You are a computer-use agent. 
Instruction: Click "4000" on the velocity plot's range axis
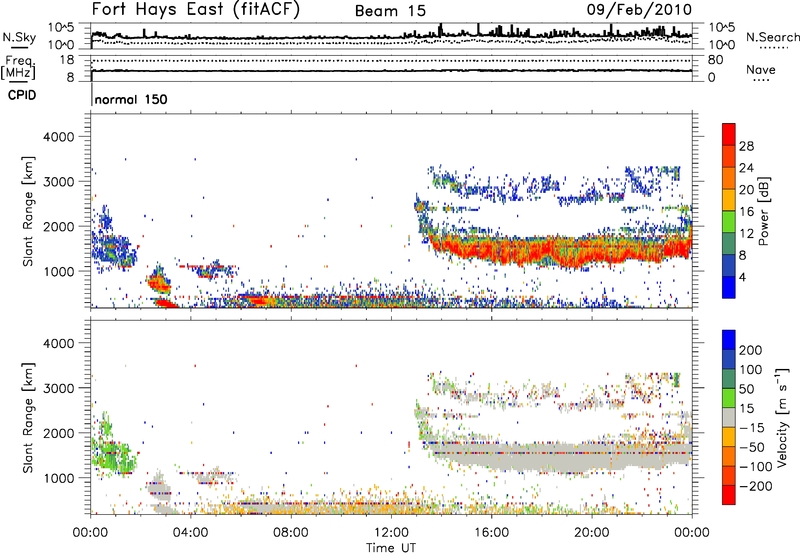tap(59, 343)
